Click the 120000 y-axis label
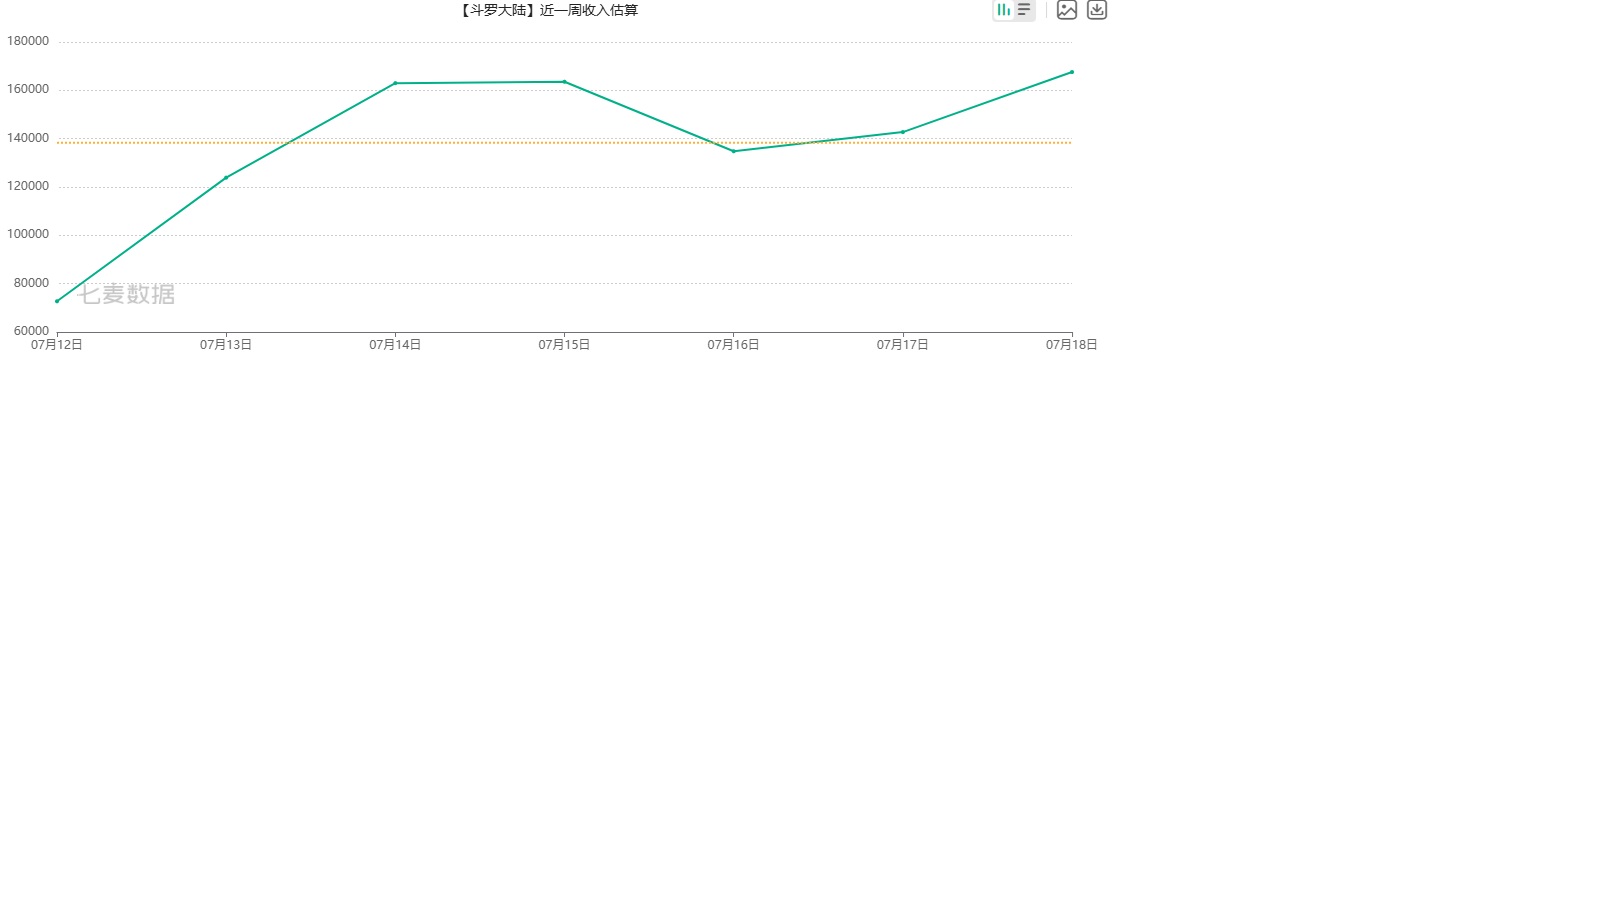 (28, 186)
